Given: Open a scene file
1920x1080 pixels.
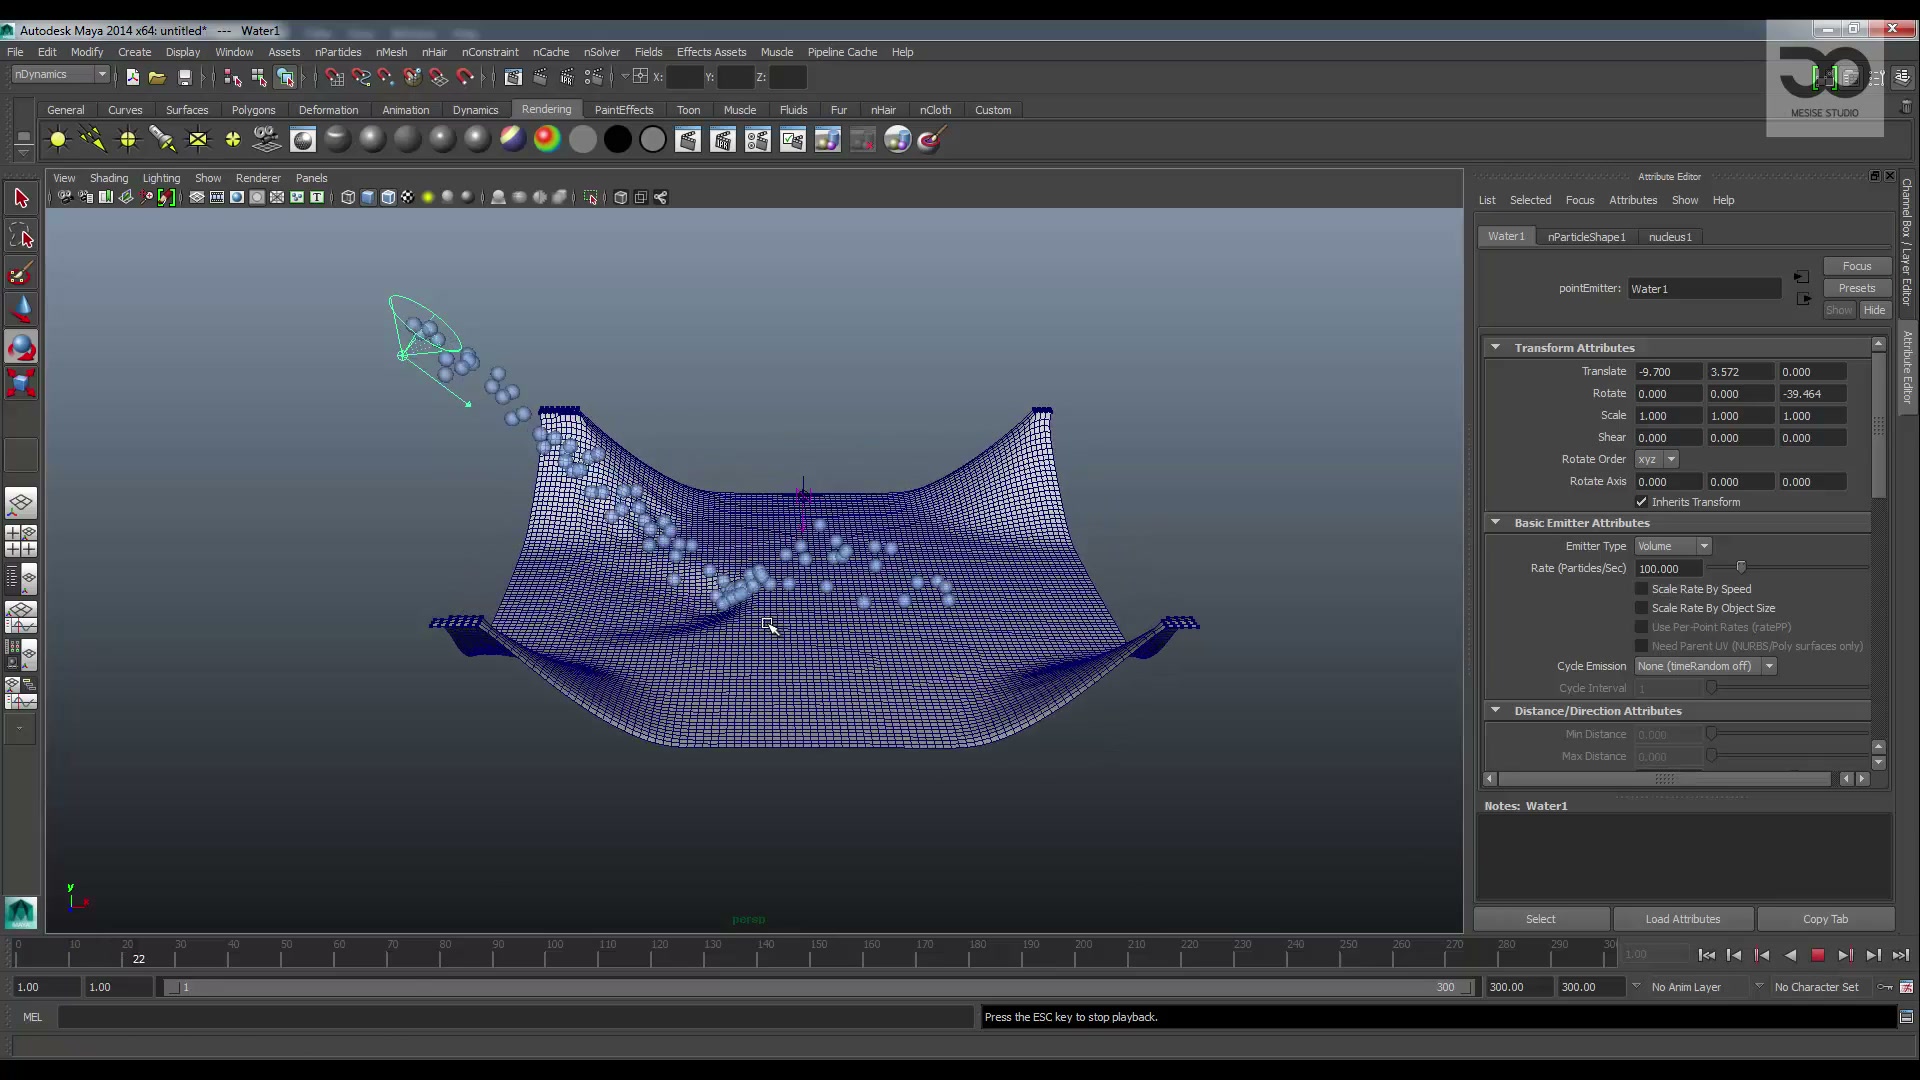Looking at the screenshot, I should click(x=157, y=77).
